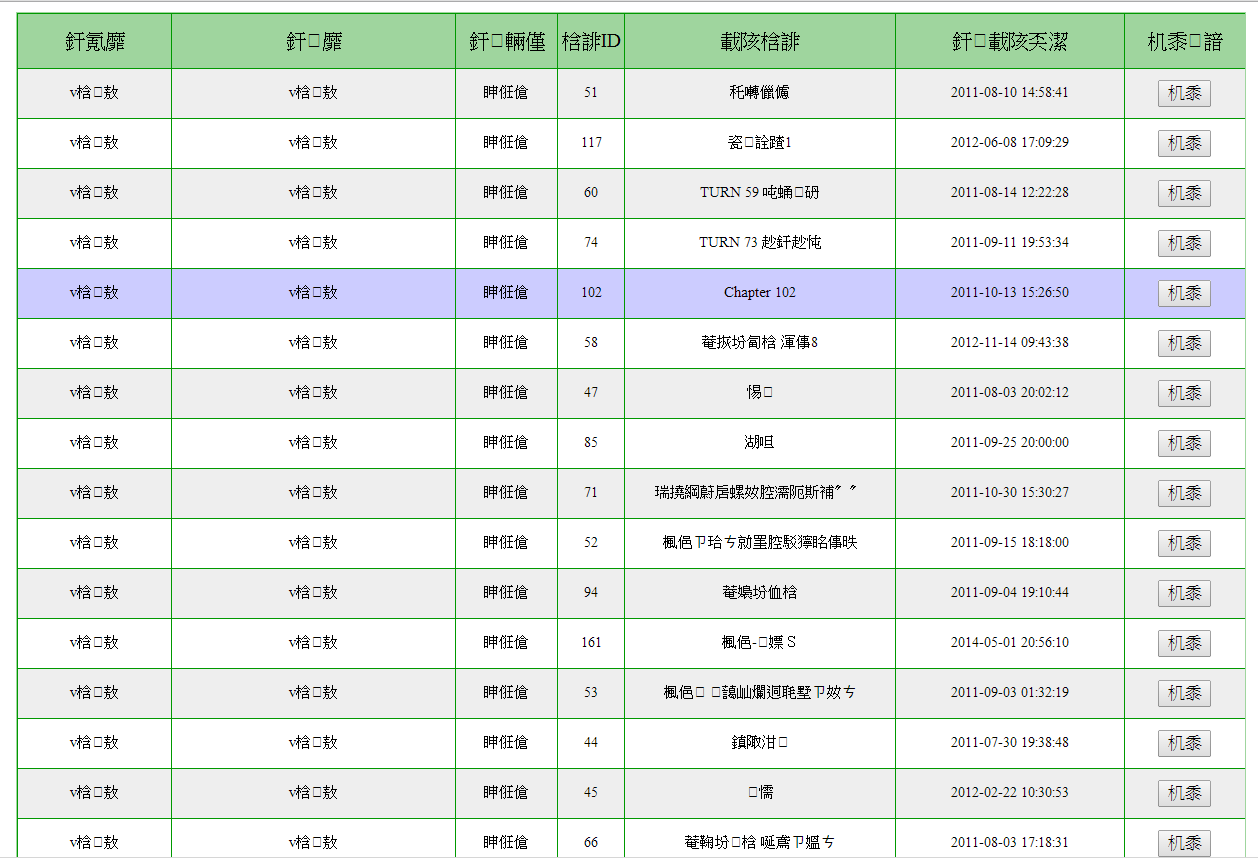This screenshot has height=858, width=1258.
Task: Click the action button in the ID 117 row
Action: (1184, 143)
